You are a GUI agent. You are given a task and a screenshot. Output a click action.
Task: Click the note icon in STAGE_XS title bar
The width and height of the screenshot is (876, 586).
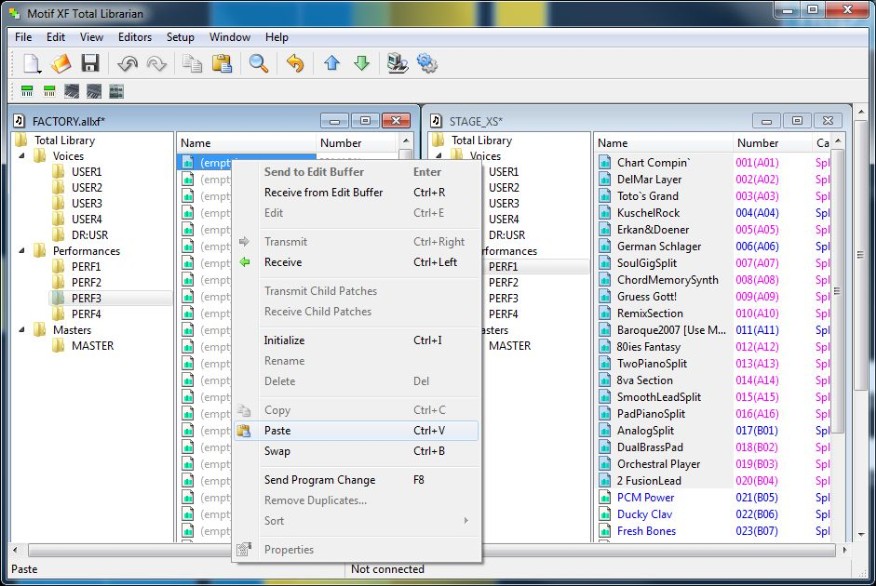coord(436,121)
